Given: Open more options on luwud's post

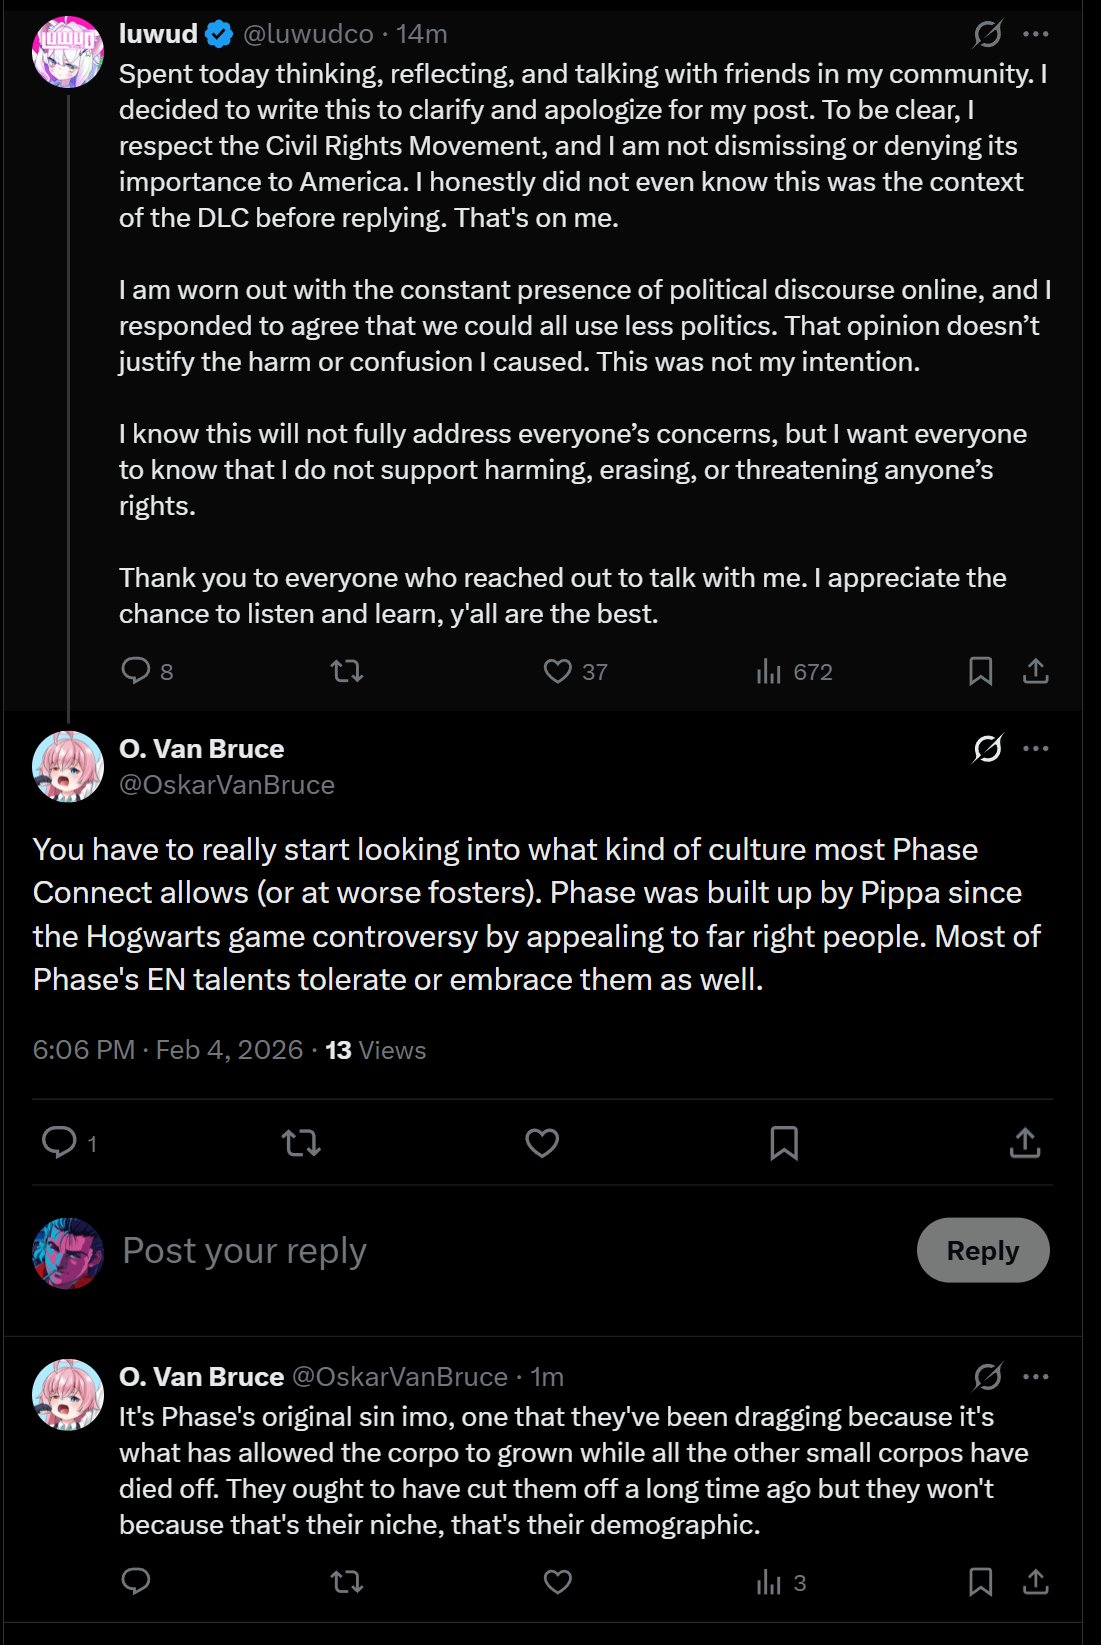Looking at the screenshot, I should click(x=1036, y=35).
